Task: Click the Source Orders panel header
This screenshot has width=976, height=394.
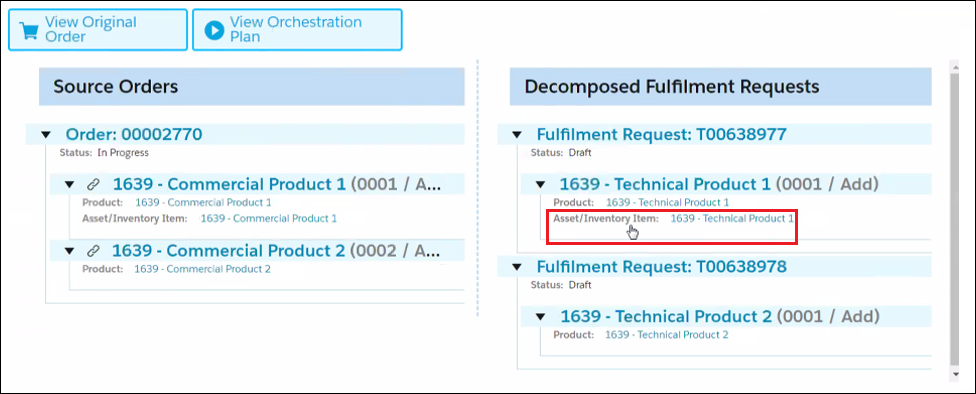Action: [252, 87]
